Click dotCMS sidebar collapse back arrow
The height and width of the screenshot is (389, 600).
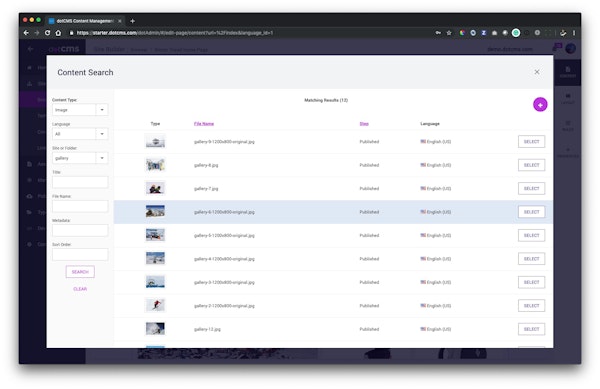pos(30,49)
